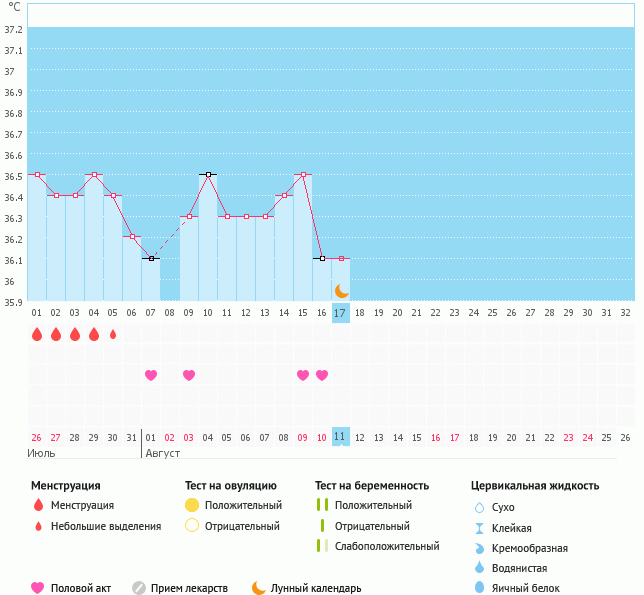Click the small spotting drop on day 05
This screenshot has width=644, height=595.
113,334
